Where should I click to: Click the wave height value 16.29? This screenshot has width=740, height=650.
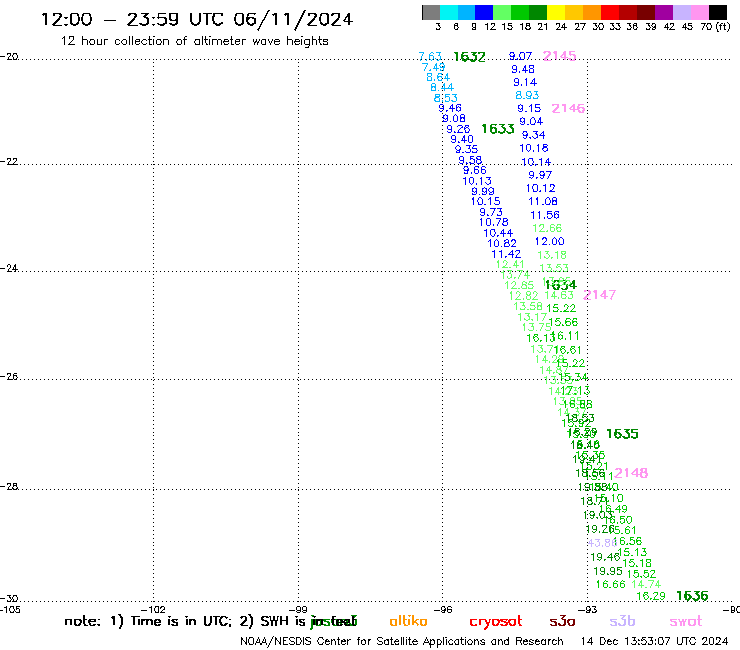pos(651,596)
